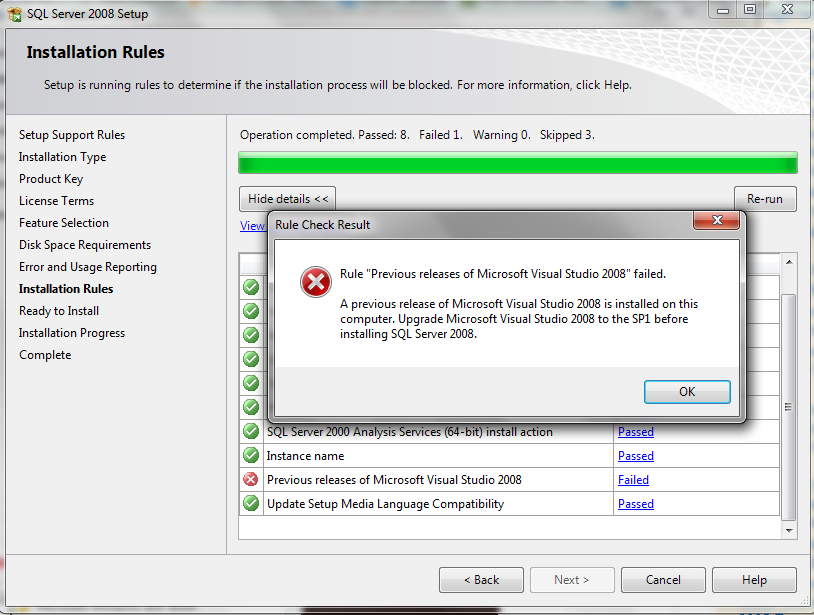The image size is (814, 615).
Task: Open the View detailed report link
Action: [252, 226]
